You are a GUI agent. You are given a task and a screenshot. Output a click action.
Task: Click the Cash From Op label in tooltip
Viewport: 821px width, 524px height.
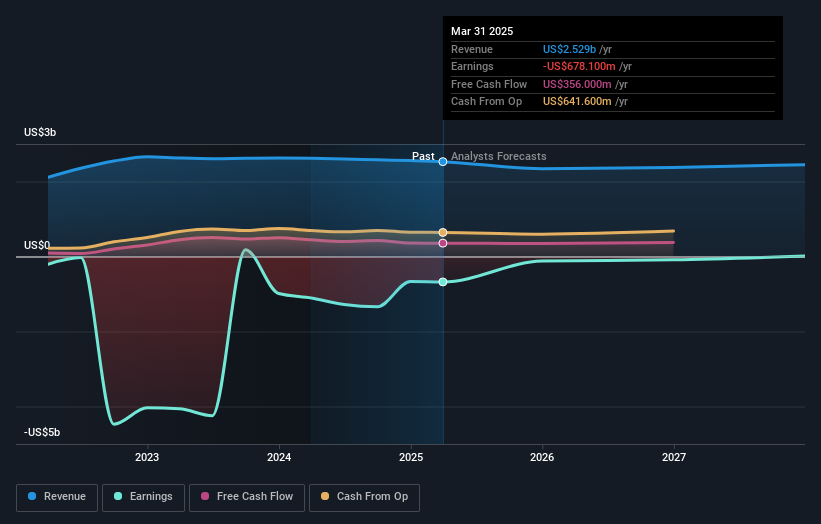click(486, 102)
